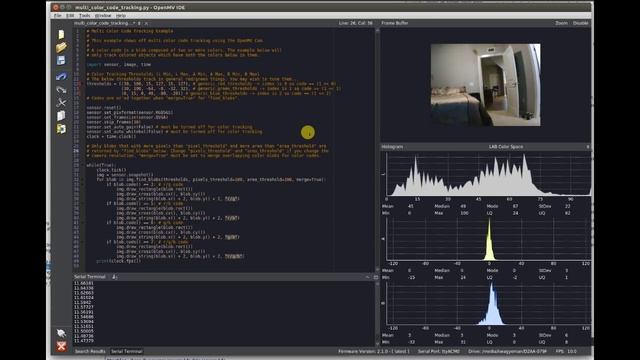Viewport: 640px width, 360px height.
Task: Click the yellow A channel histogram
Action: click(x=489, y=239)
